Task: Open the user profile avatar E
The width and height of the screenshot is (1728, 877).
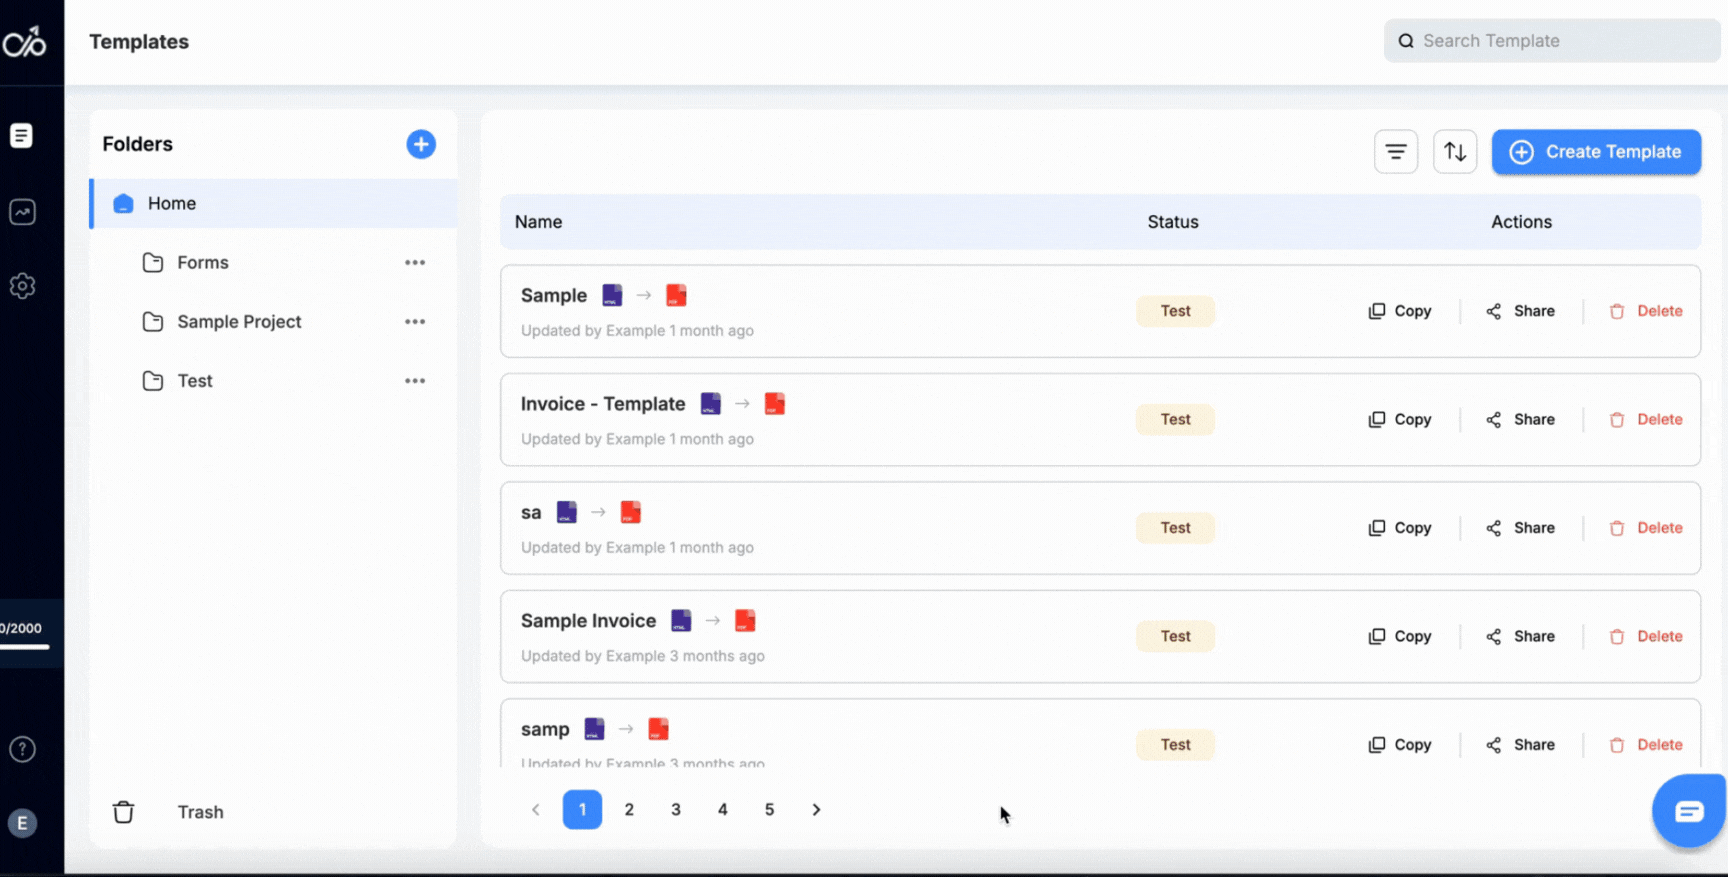Action: click(x=22, y=823)
